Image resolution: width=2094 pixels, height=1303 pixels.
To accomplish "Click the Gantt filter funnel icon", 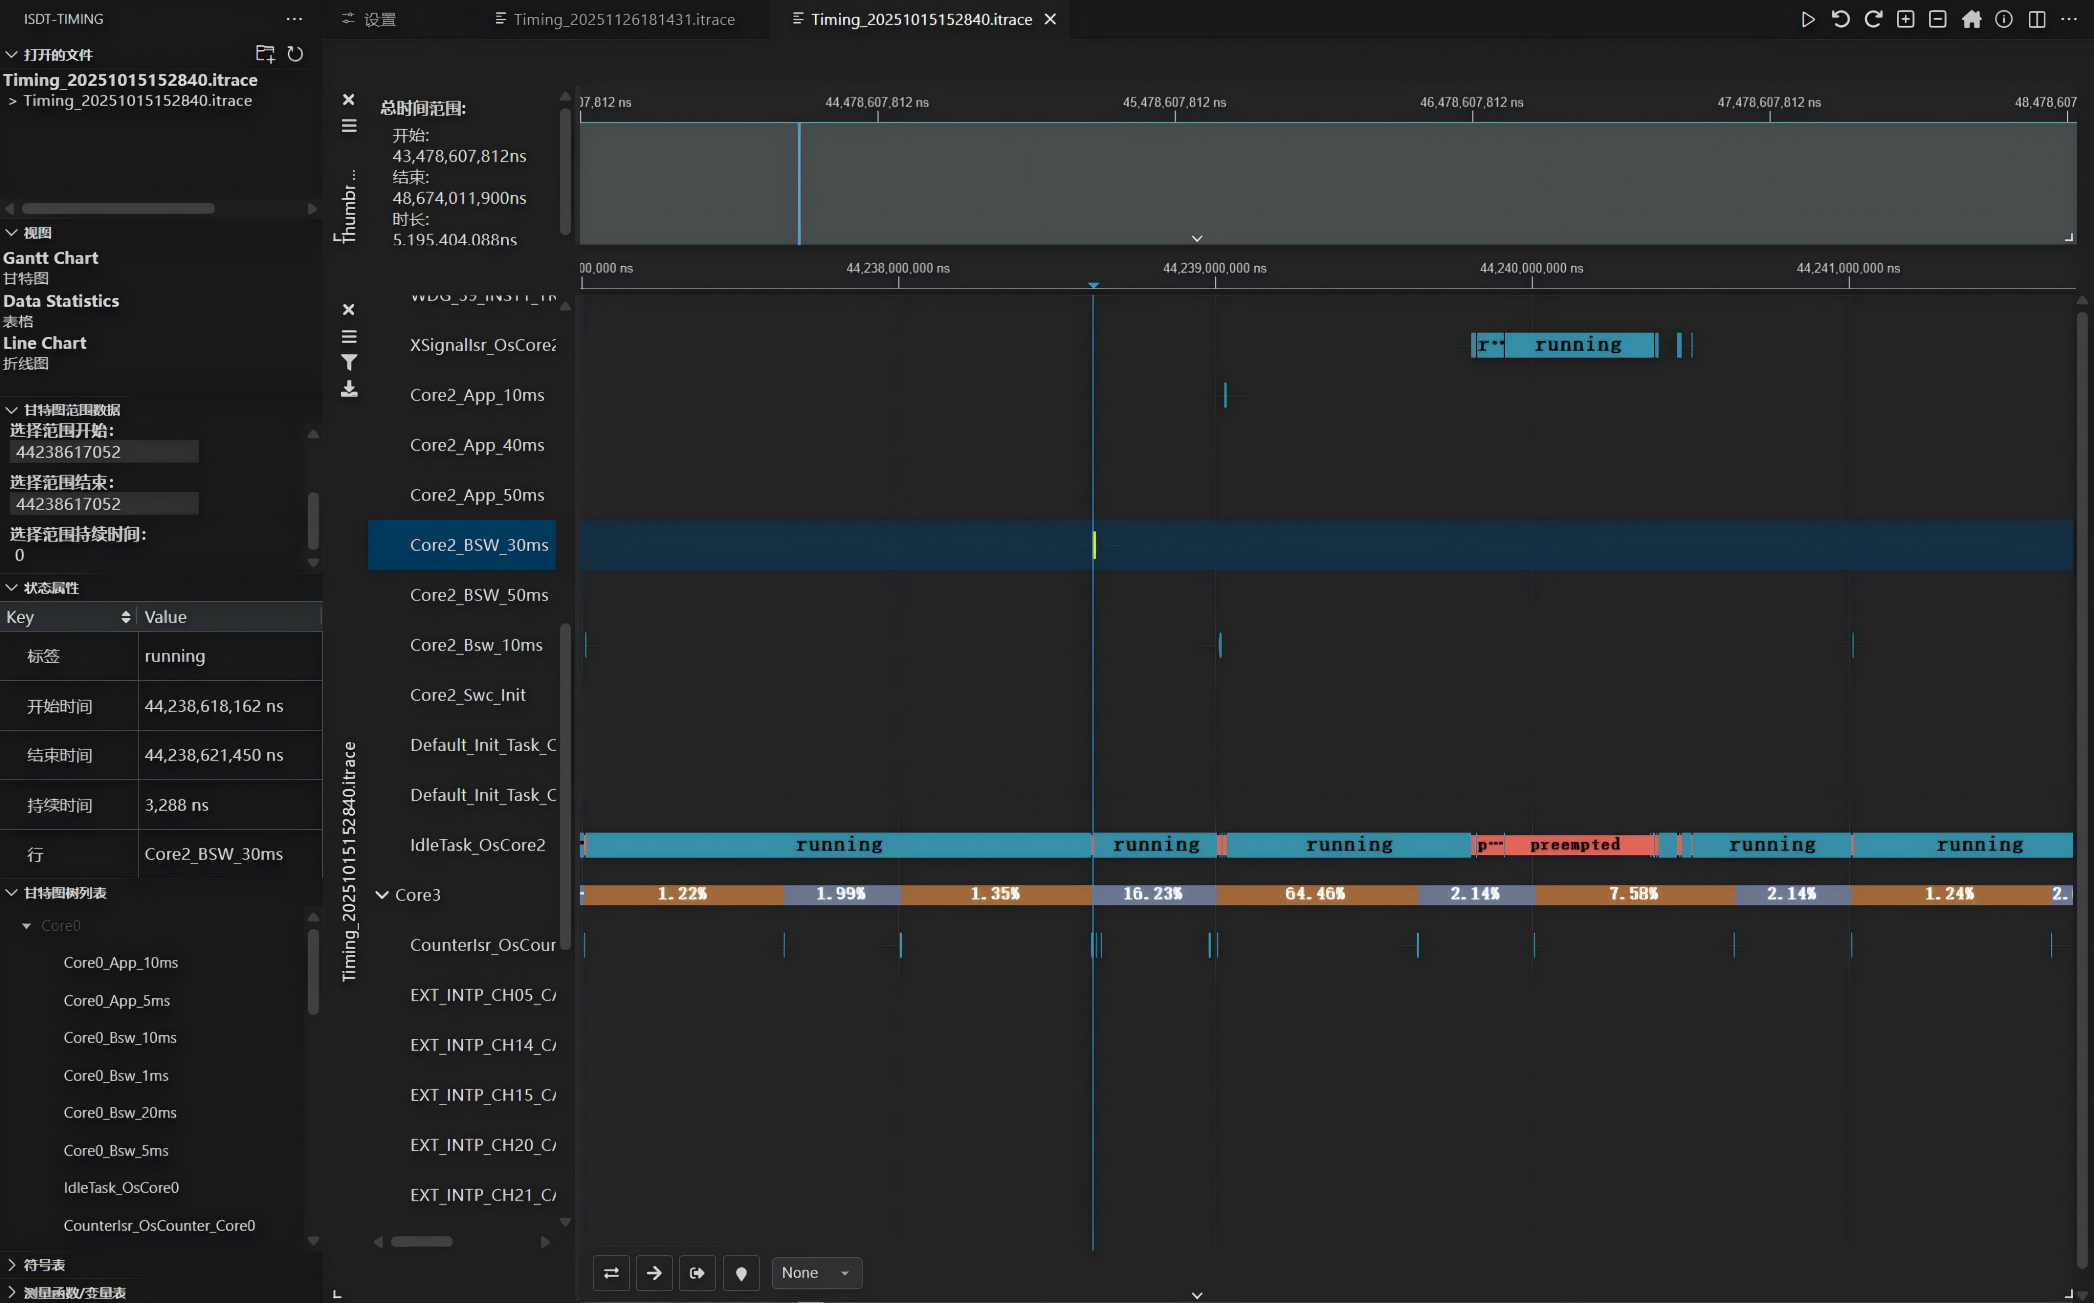I will pyautogui.click(x=349, y=362).
